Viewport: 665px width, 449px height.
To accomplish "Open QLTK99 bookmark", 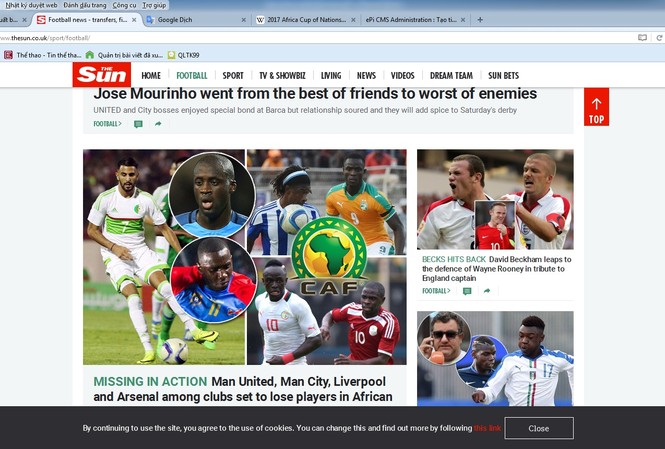I will coord(183,55).
